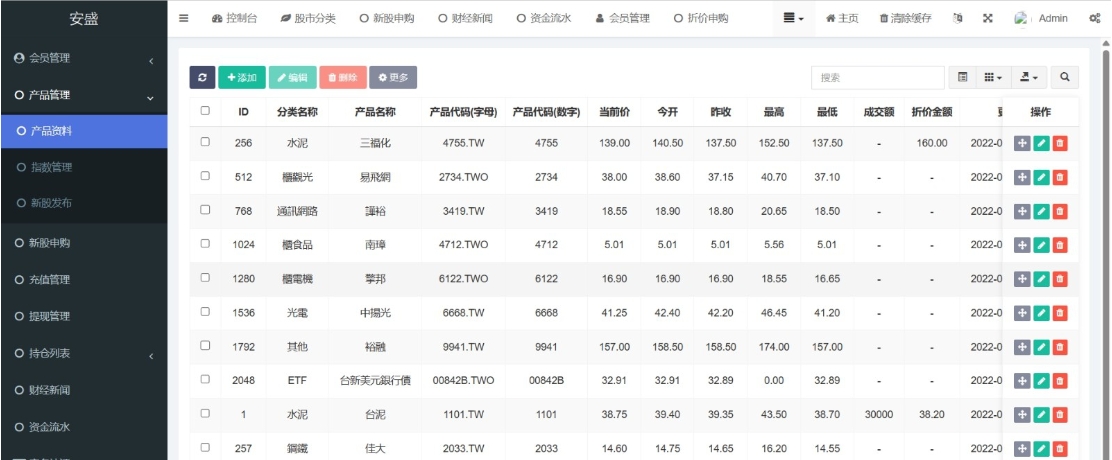Tick the checkbox for row ID 2048
1112x460 pixels.
(205, 379)
